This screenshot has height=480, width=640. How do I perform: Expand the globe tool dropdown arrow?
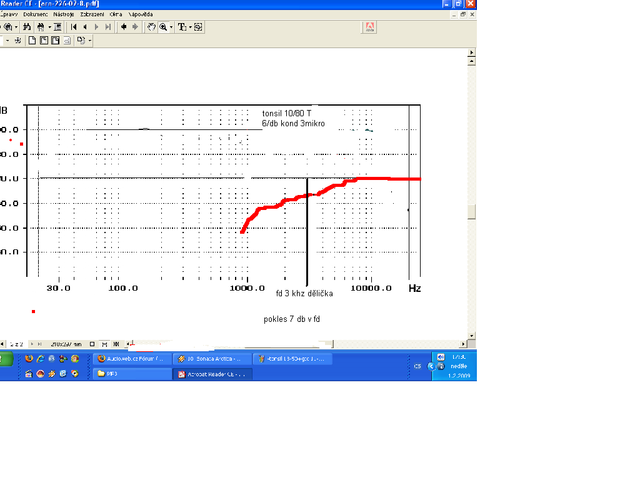click(x=16, y=27)
